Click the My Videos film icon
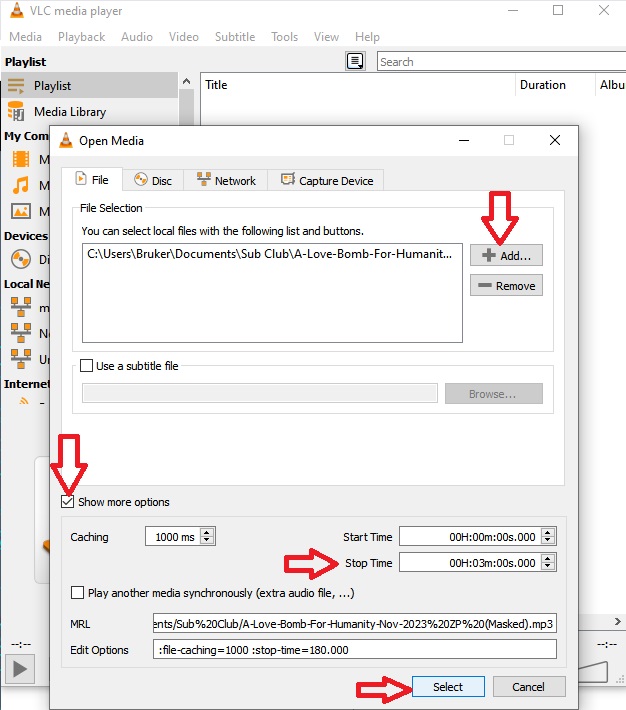 (x=21, y=159)
